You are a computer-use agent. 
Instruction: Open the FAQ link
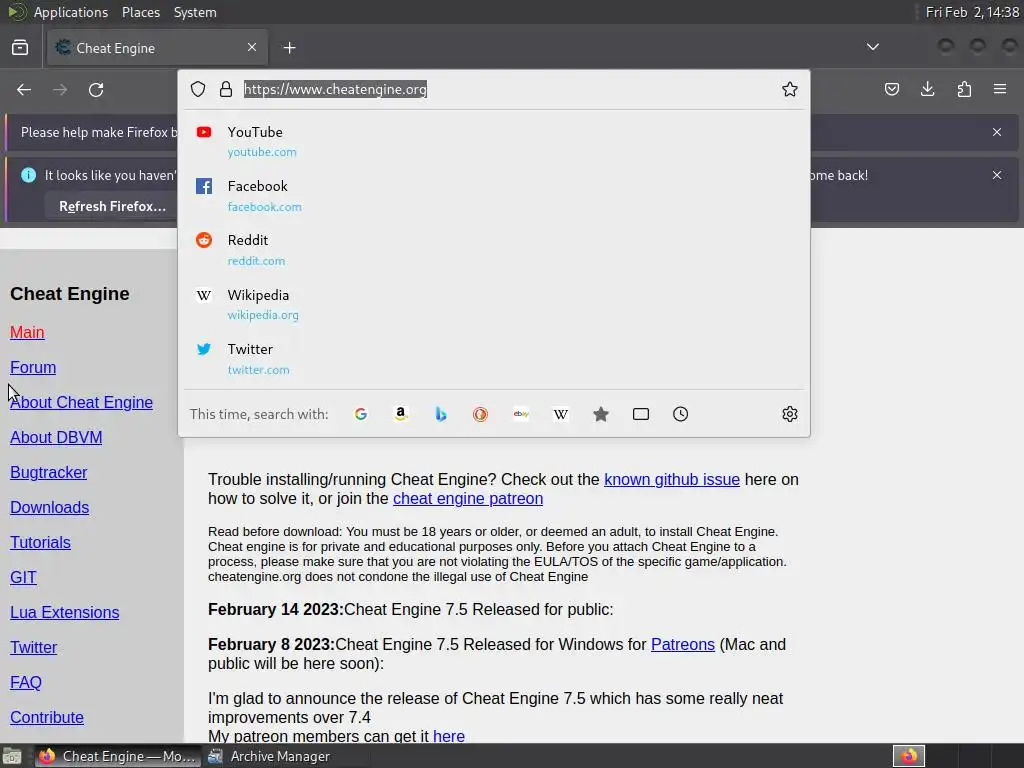(26, 682)
